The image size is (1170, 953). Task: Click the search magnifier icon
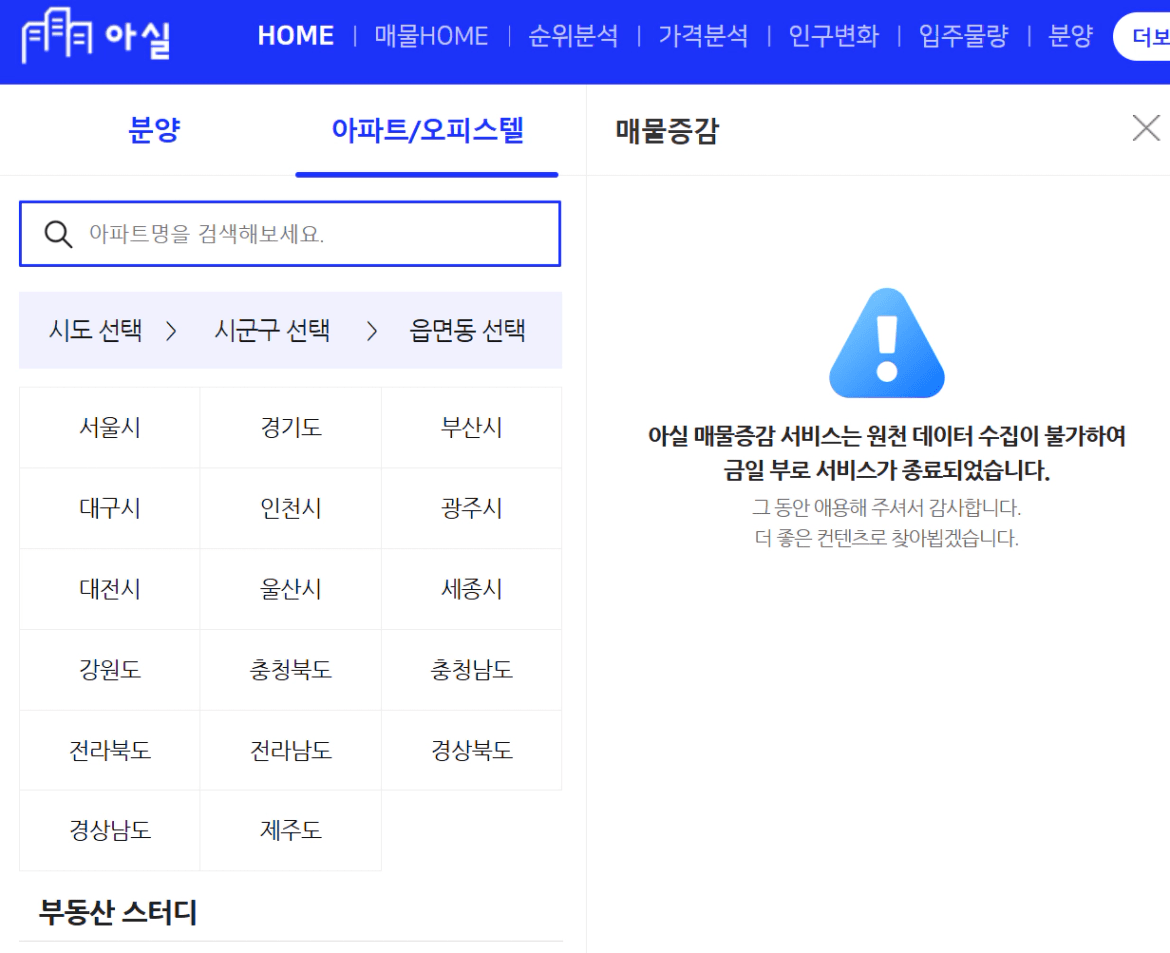58,234
